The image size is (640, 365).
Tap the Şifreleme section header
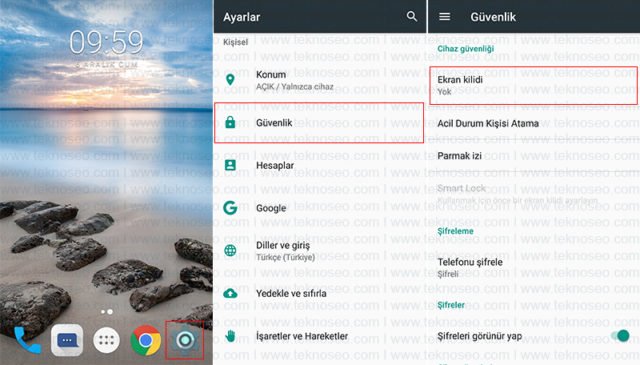pyautogui.click(x=456, y=231)
